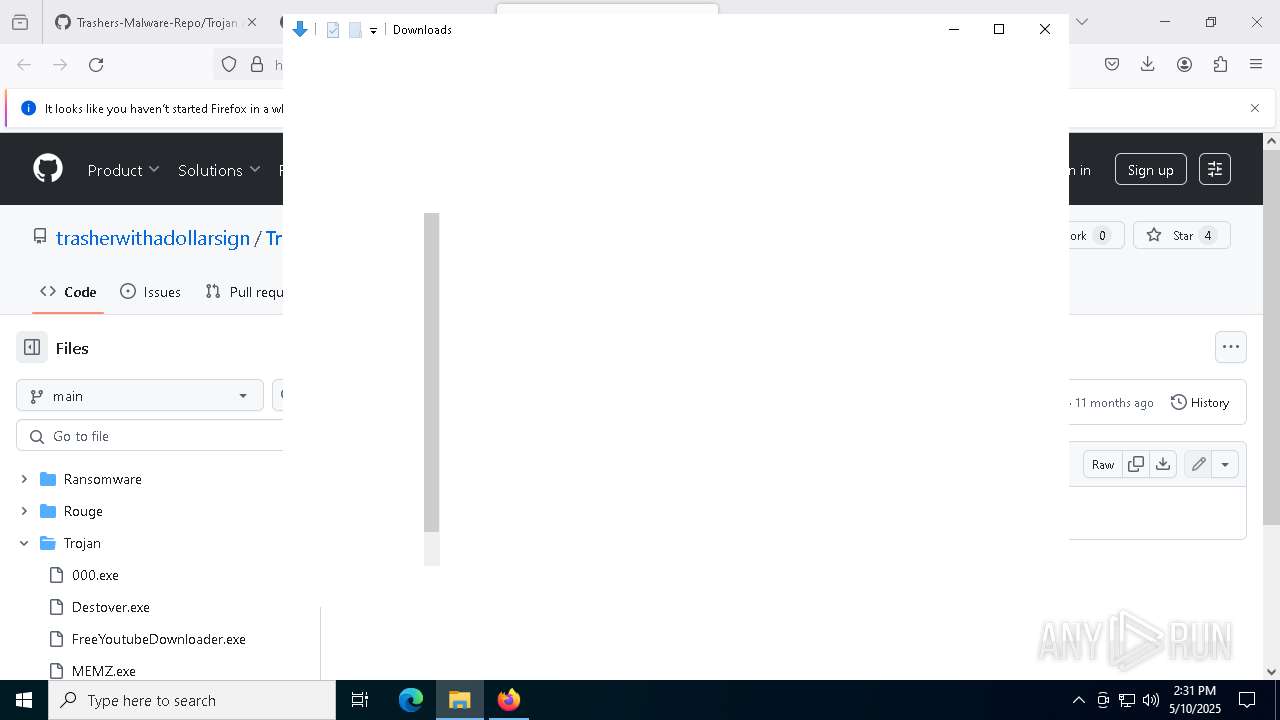
Task: Open the Firefox account icon
Action: point(1184,64)
